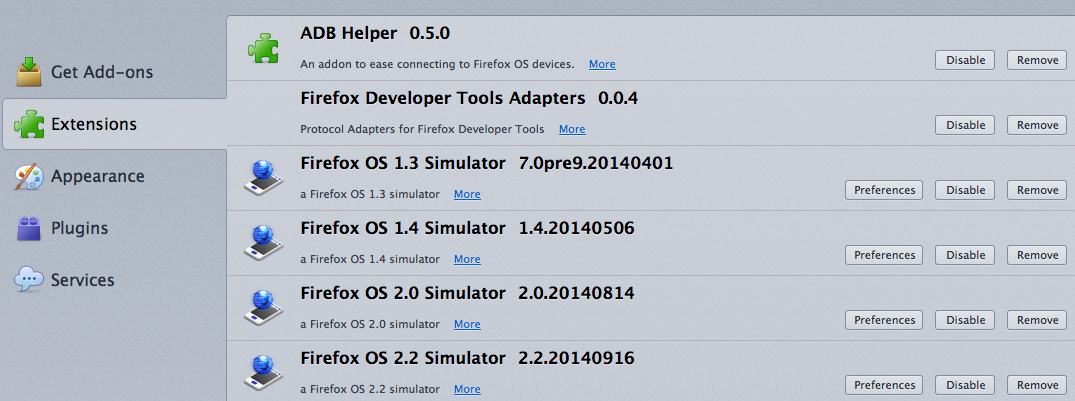The image size is (1075, 401).
Task: Remove the Firefox OS 2.0 Simulator
Action: click(1037, 320)
